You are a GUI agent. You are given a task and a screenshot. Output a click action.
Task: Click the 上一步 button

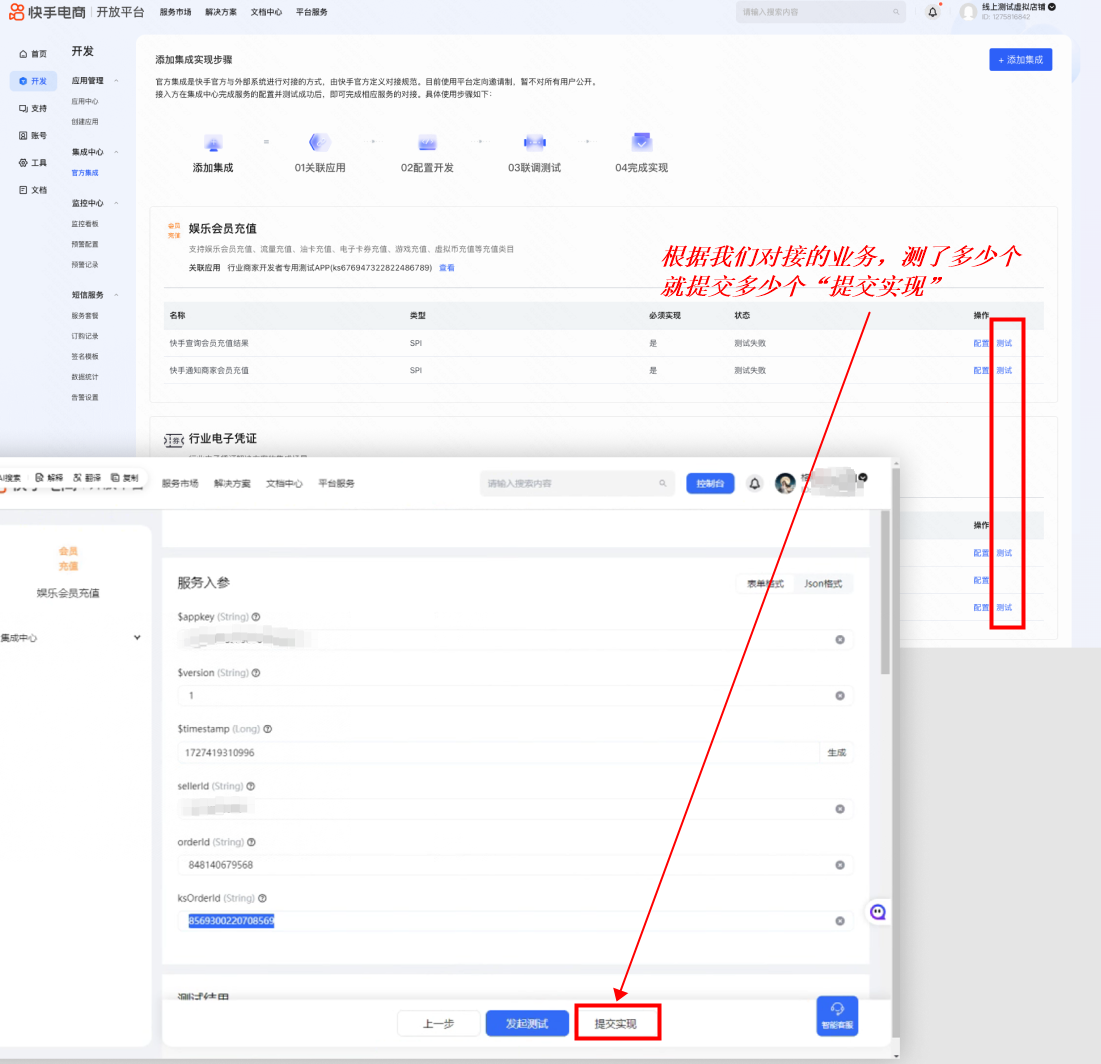pos(438,1023)
